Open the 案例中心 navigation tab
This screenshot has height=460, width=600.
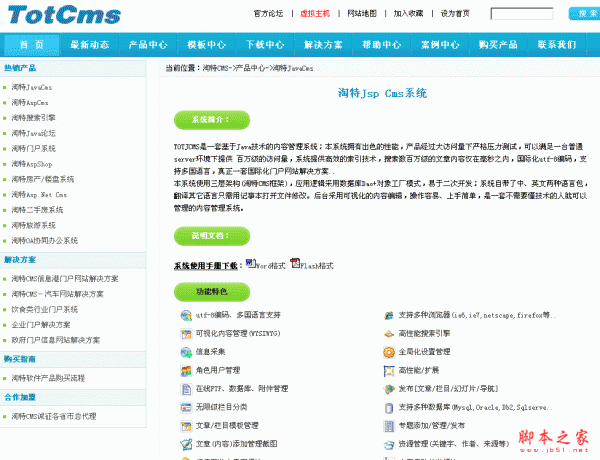point(440,45)
